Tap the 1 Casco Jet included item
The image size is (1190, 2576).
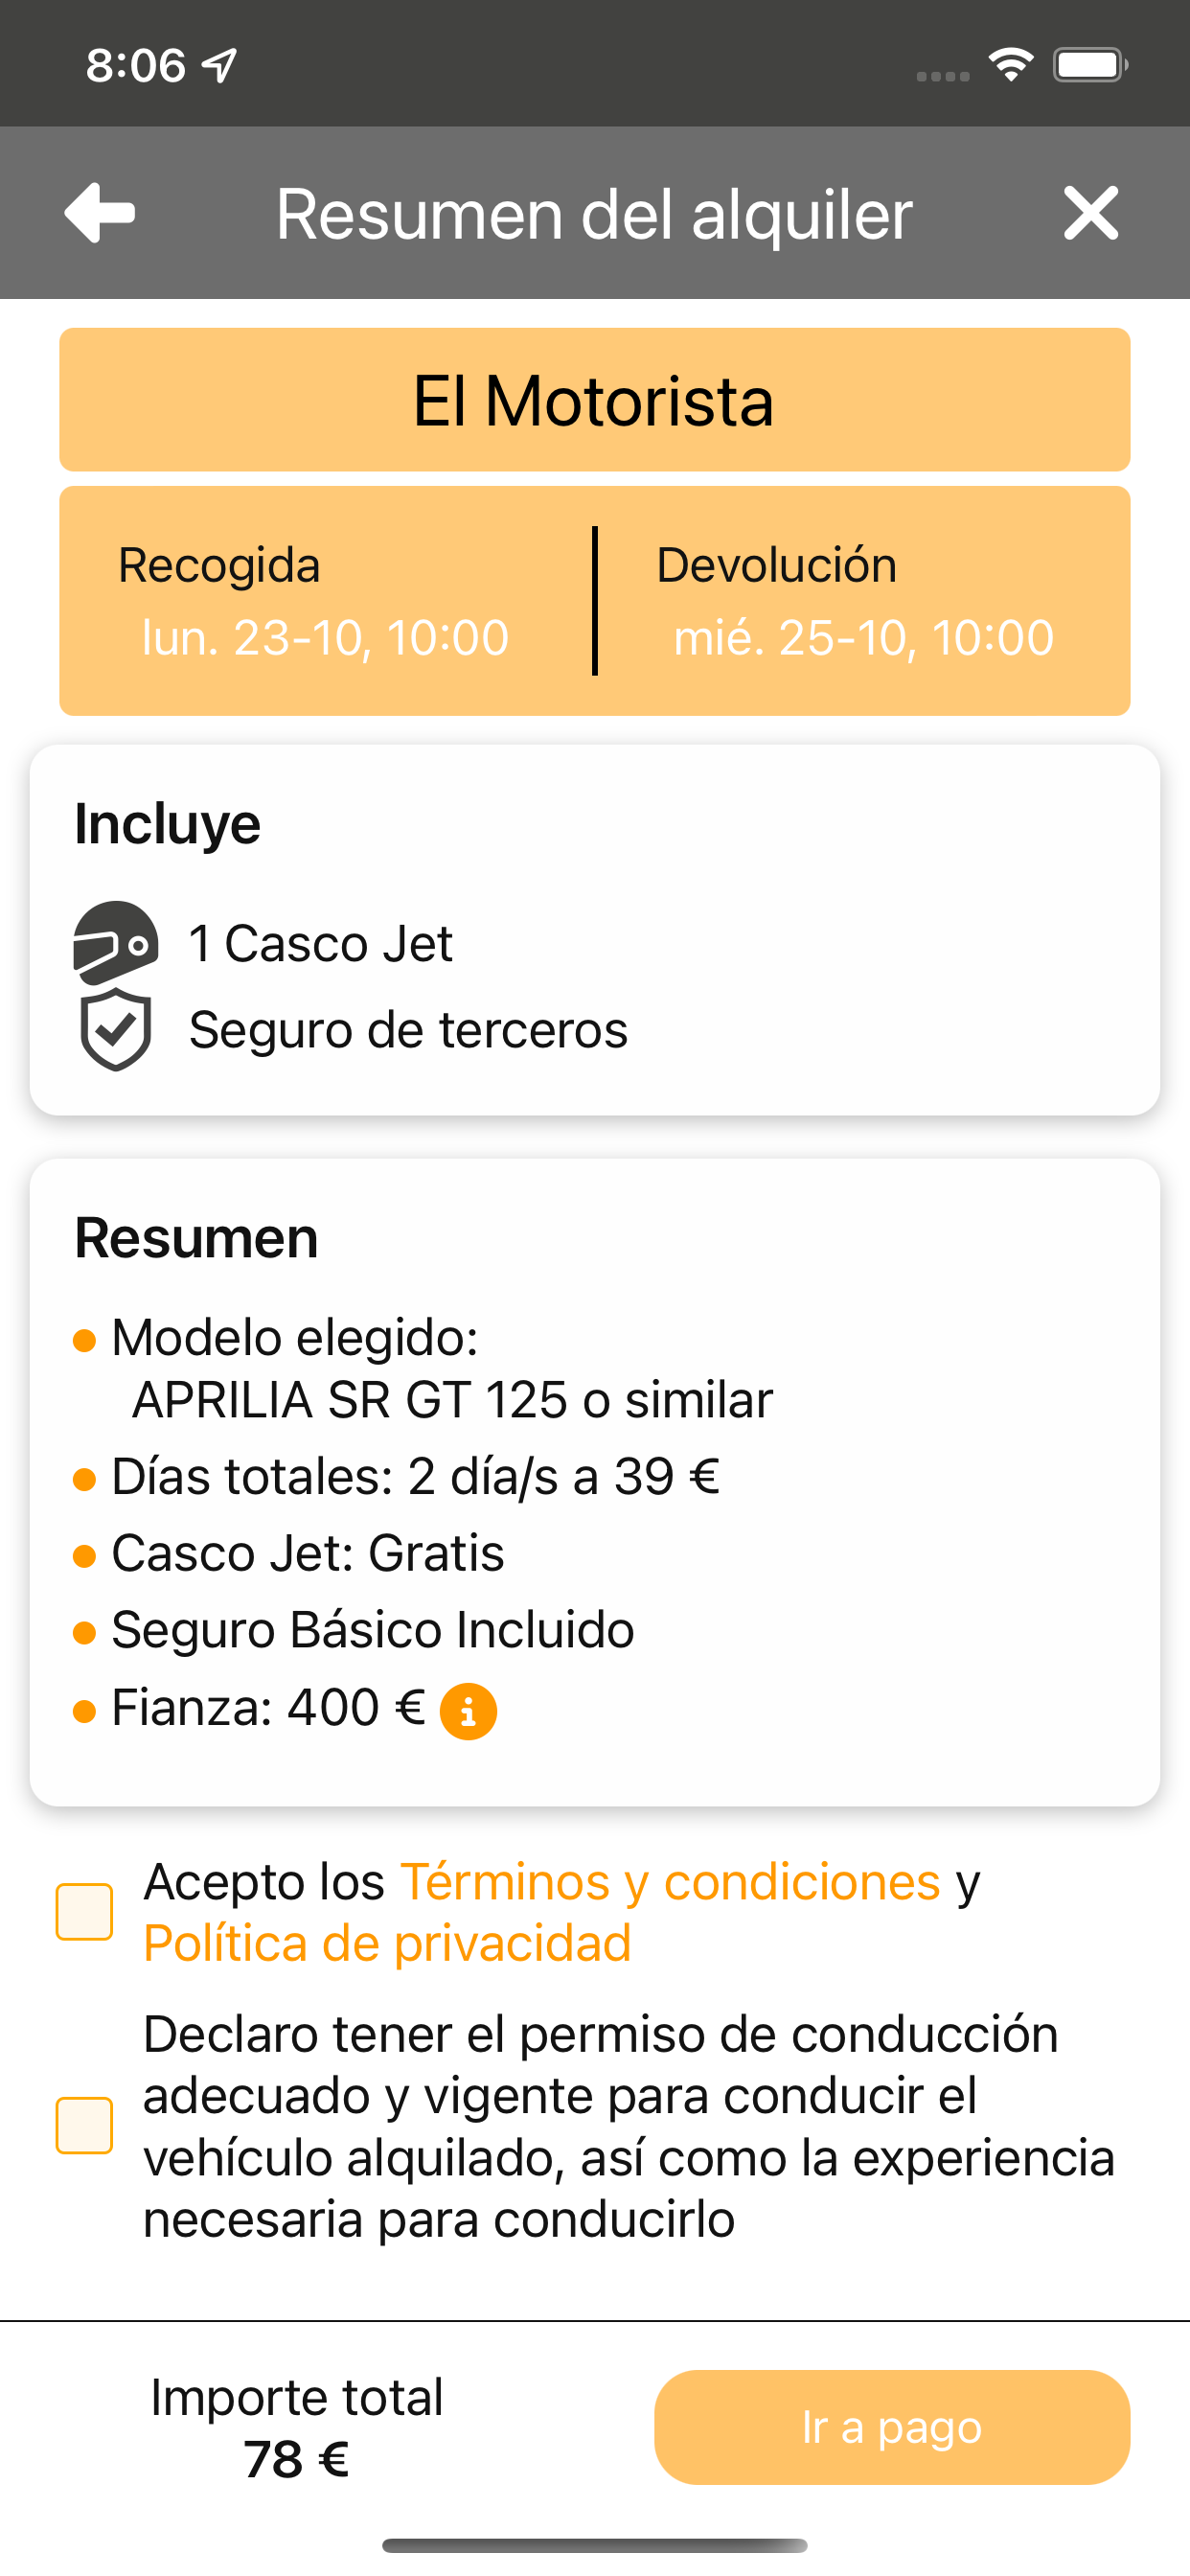[321, 944]
